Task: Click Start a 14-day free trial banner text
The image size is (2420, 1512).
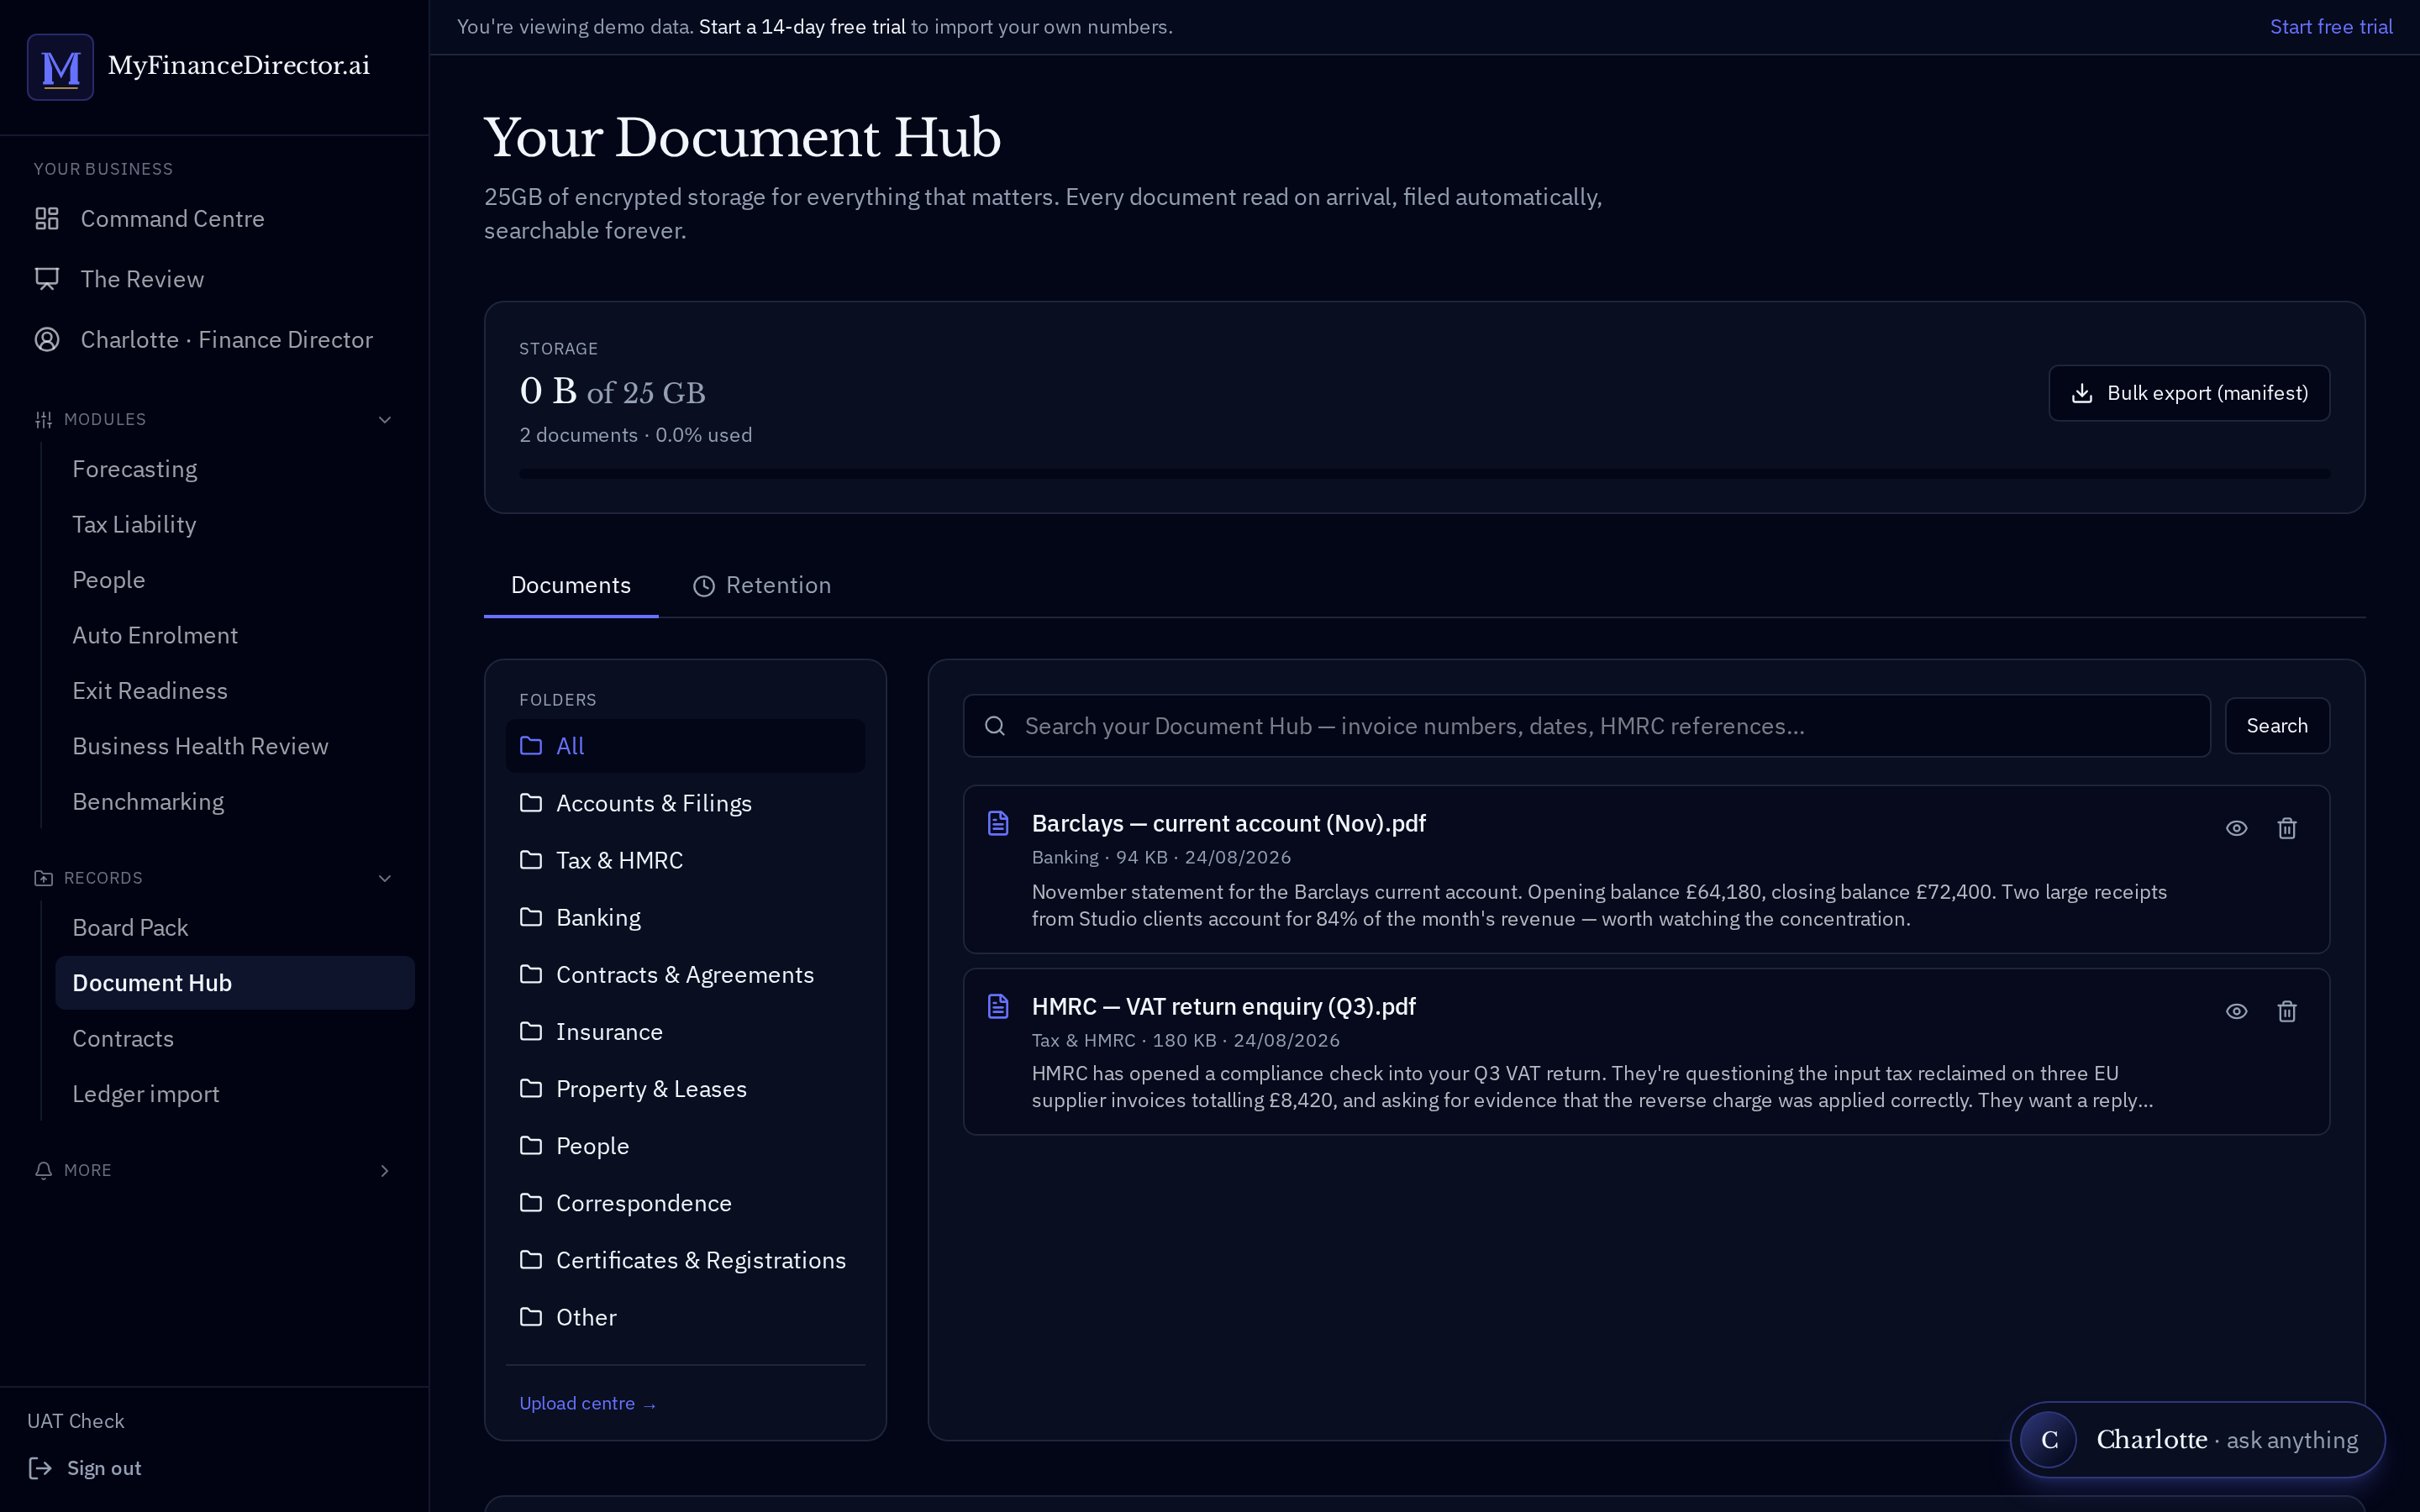Action: coord(802,27)
